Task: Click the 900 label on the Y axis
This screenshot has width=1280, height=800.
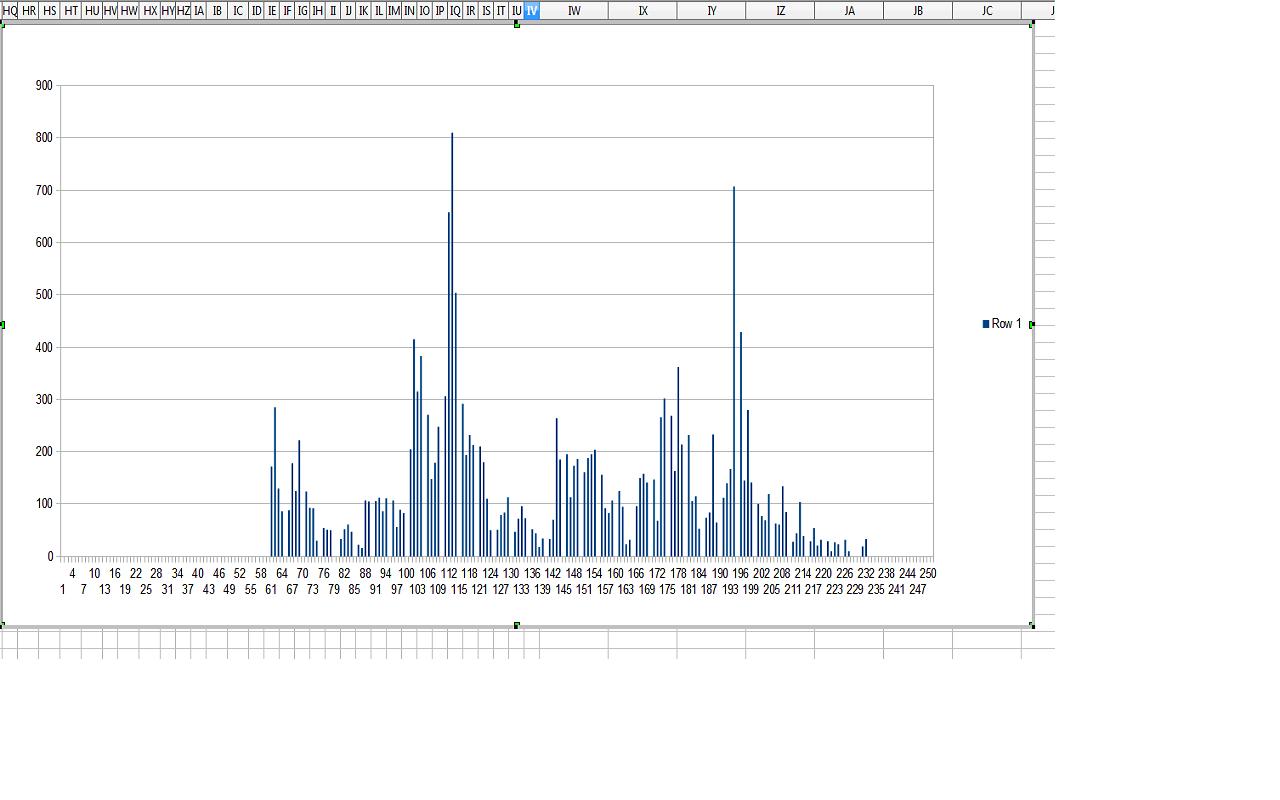Action: (44, 86)
